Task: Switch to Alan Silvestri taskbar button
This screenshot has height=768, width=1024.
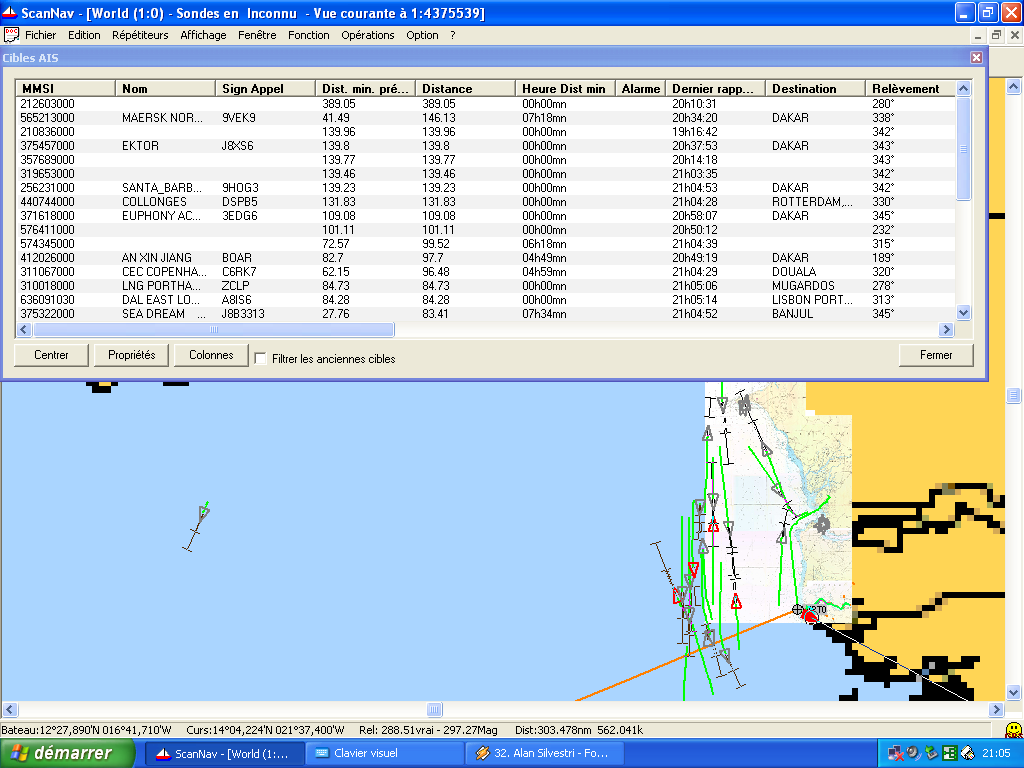Action: coord(545,754)
